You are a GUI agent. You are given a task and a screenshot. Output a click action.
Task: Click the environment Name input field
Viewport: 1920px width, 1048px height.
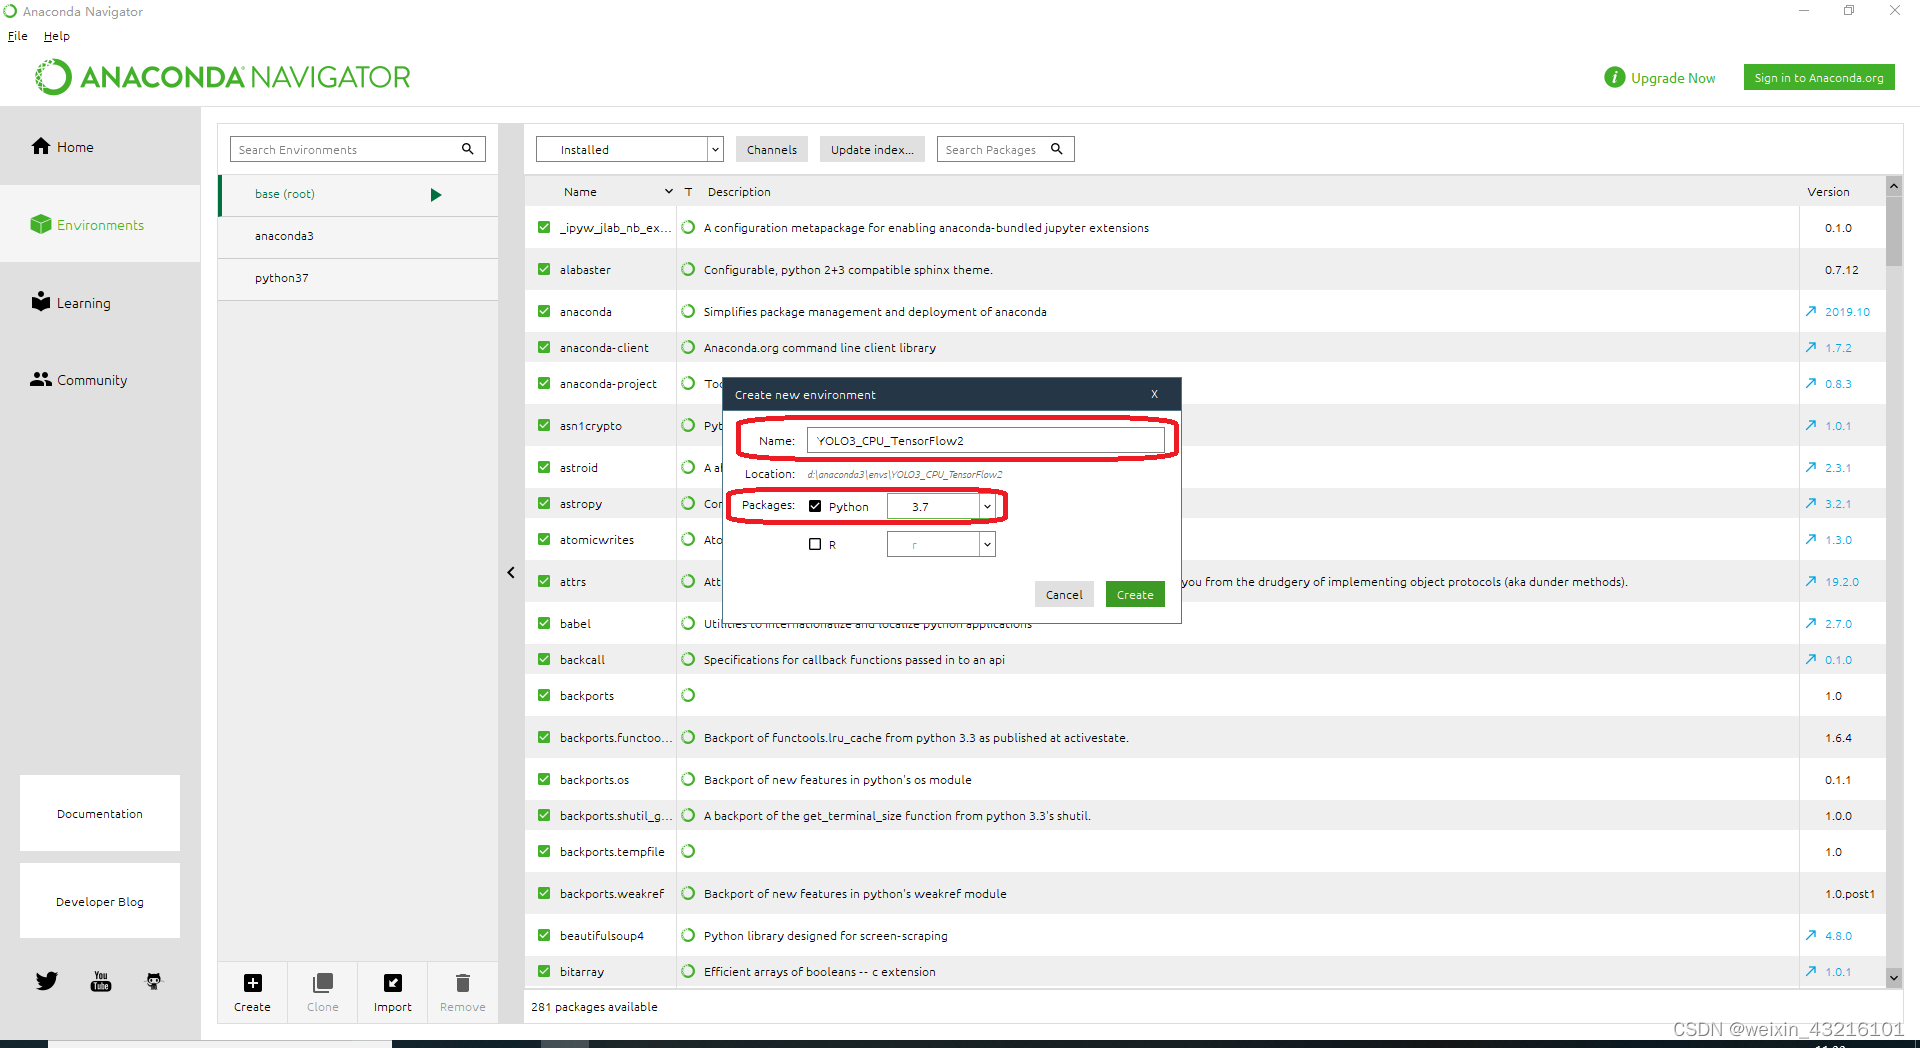click(986, 440)
